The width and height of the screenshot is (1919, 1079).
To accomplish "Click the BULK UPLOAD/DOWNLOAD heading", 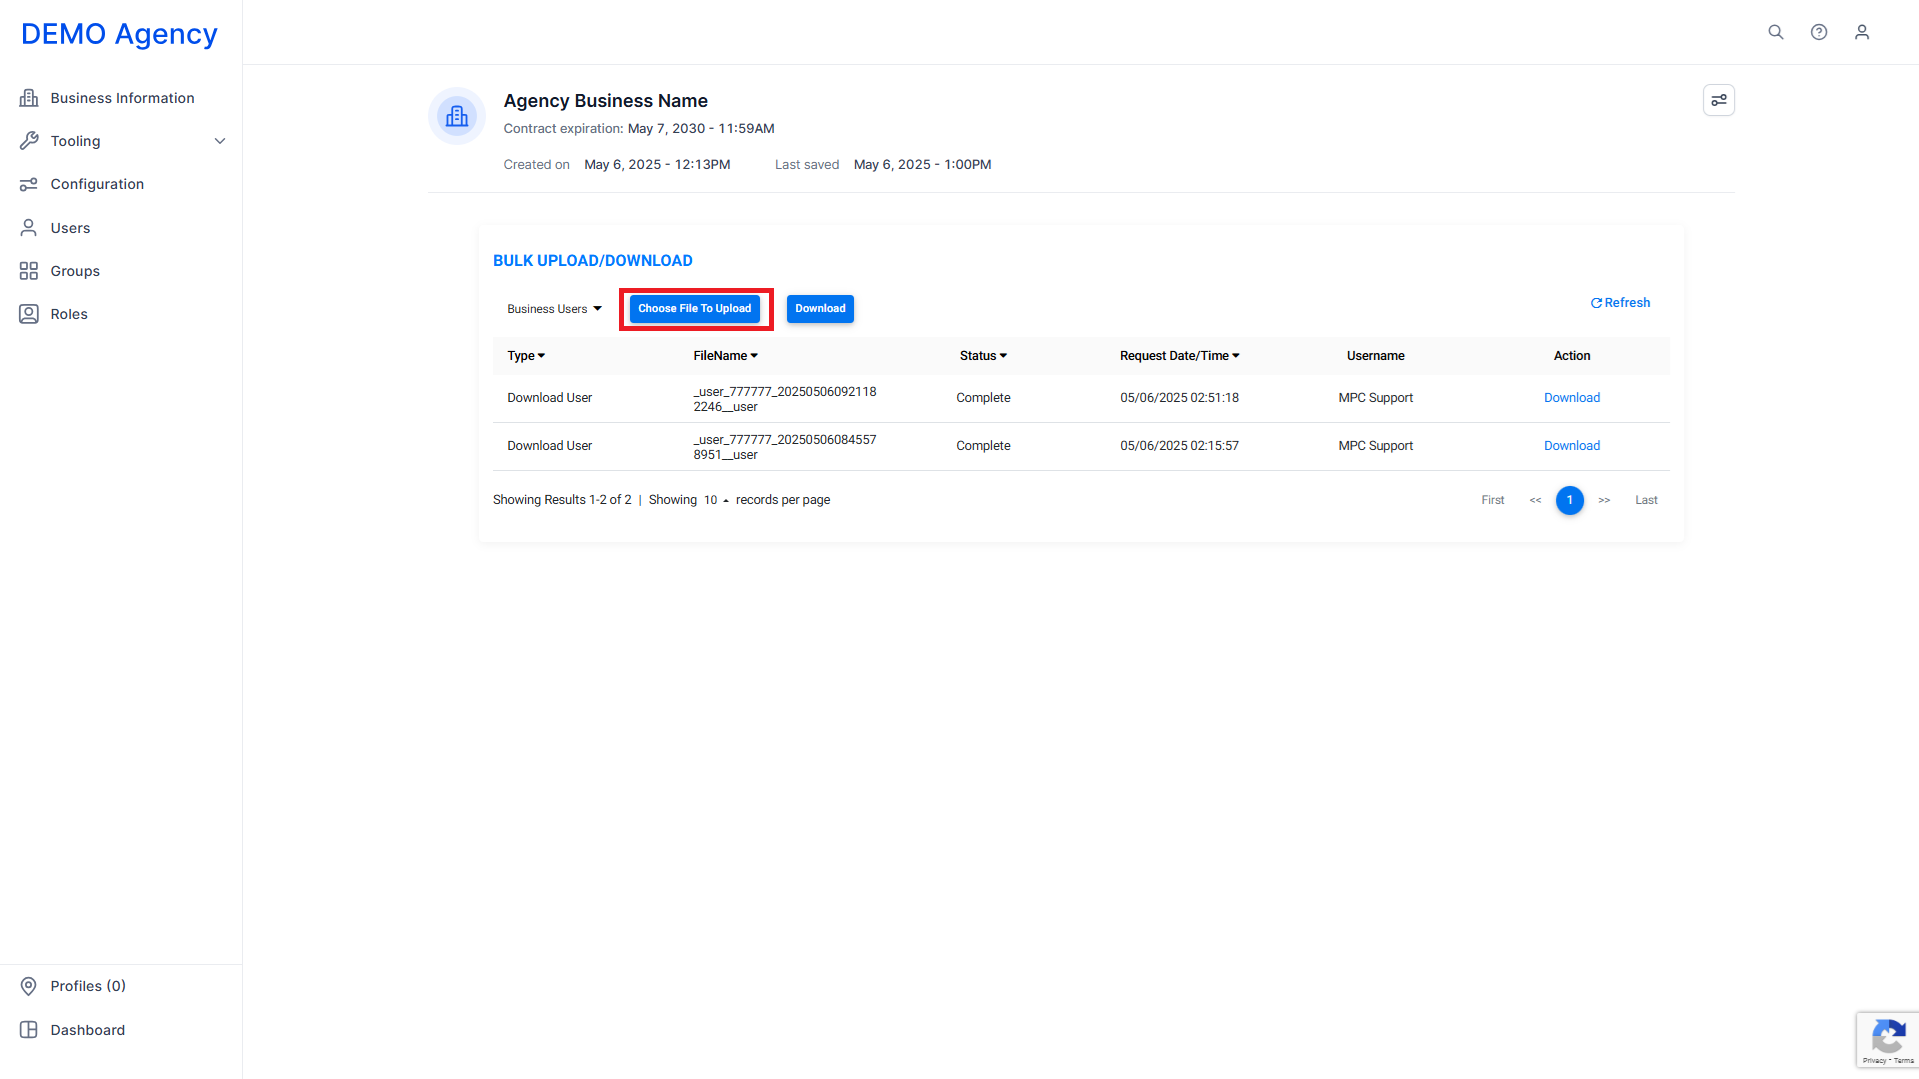I will coord(593,261).
